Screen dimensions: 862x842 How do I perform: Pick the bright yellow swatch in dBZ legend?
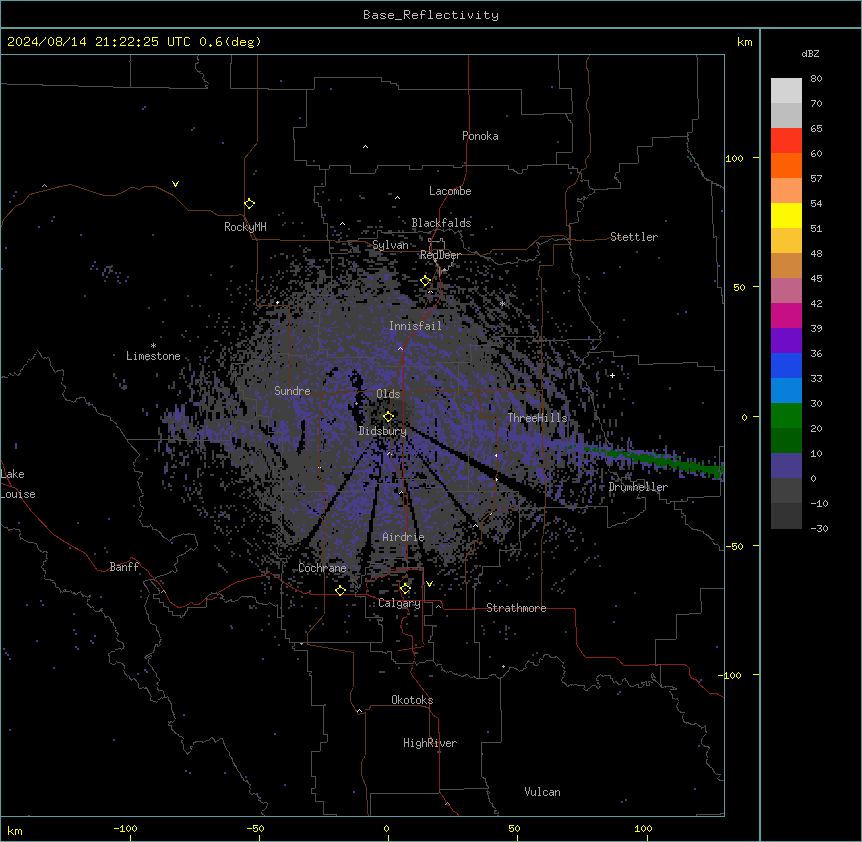[786, 215]
